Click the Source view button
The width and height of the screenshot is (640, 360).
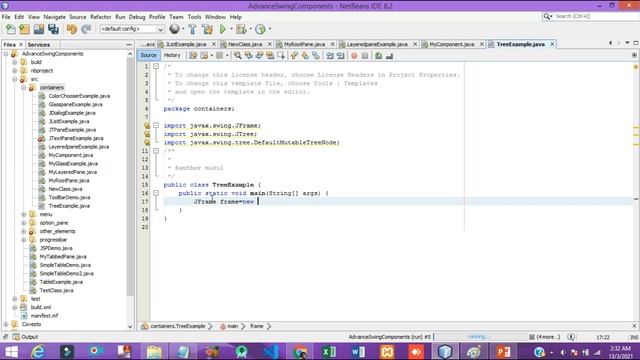(148, 55)
